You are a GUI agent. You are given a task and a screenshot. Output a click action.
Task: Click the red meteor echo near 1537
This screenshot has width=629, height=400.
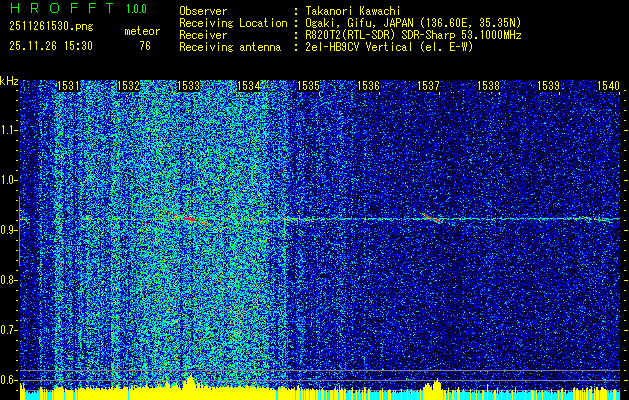tap(432, 218)
